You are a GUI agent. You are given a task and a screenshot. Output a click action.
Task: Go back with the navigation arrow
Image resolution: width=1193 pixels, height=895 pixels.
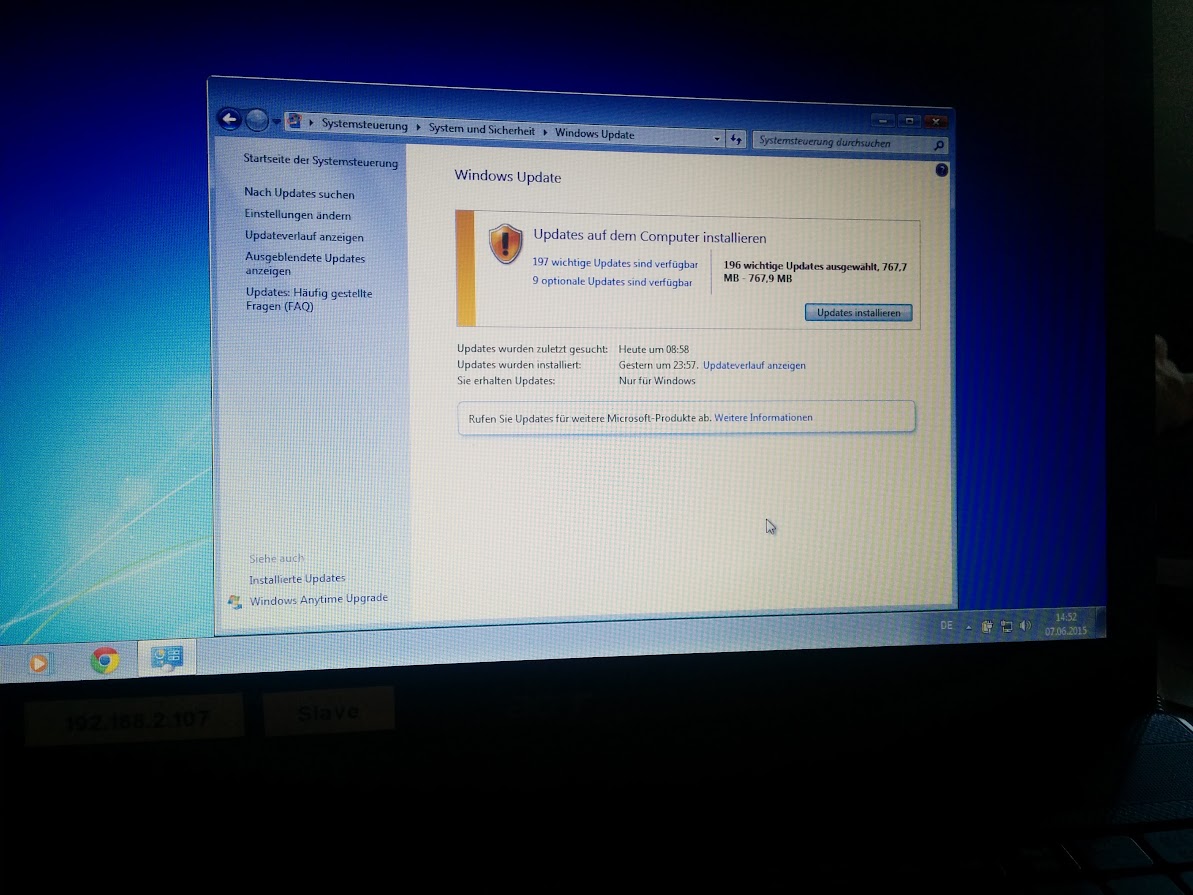click(x=229, y=119)
